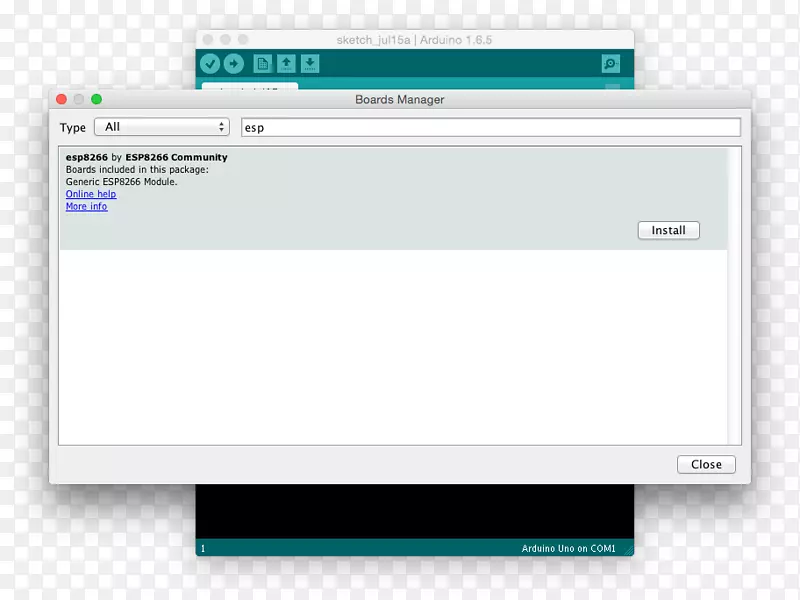Click the board search field containing 'esp'
Image resolution: width=800 pixels, height=600 pixels.
pyautogui.click(x=490, y=128)
